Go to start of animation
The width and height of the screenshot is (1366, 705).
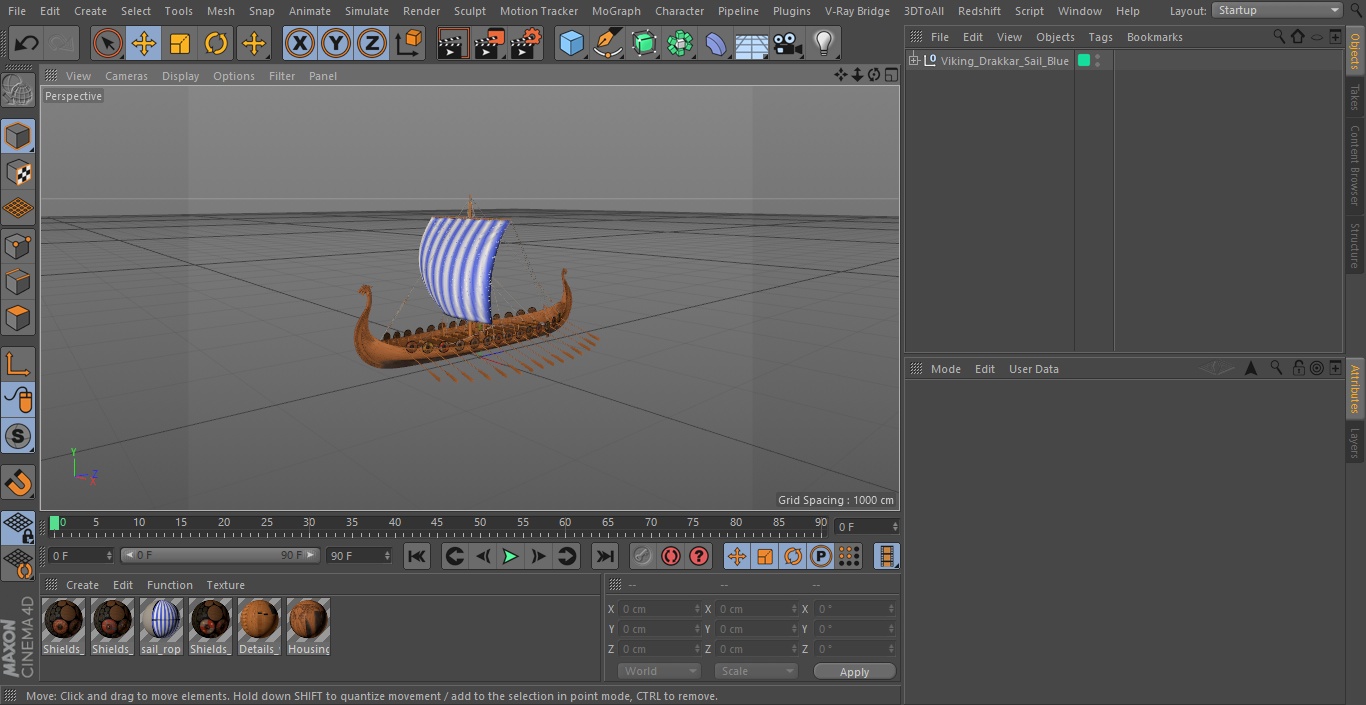(x=417, y=556)
